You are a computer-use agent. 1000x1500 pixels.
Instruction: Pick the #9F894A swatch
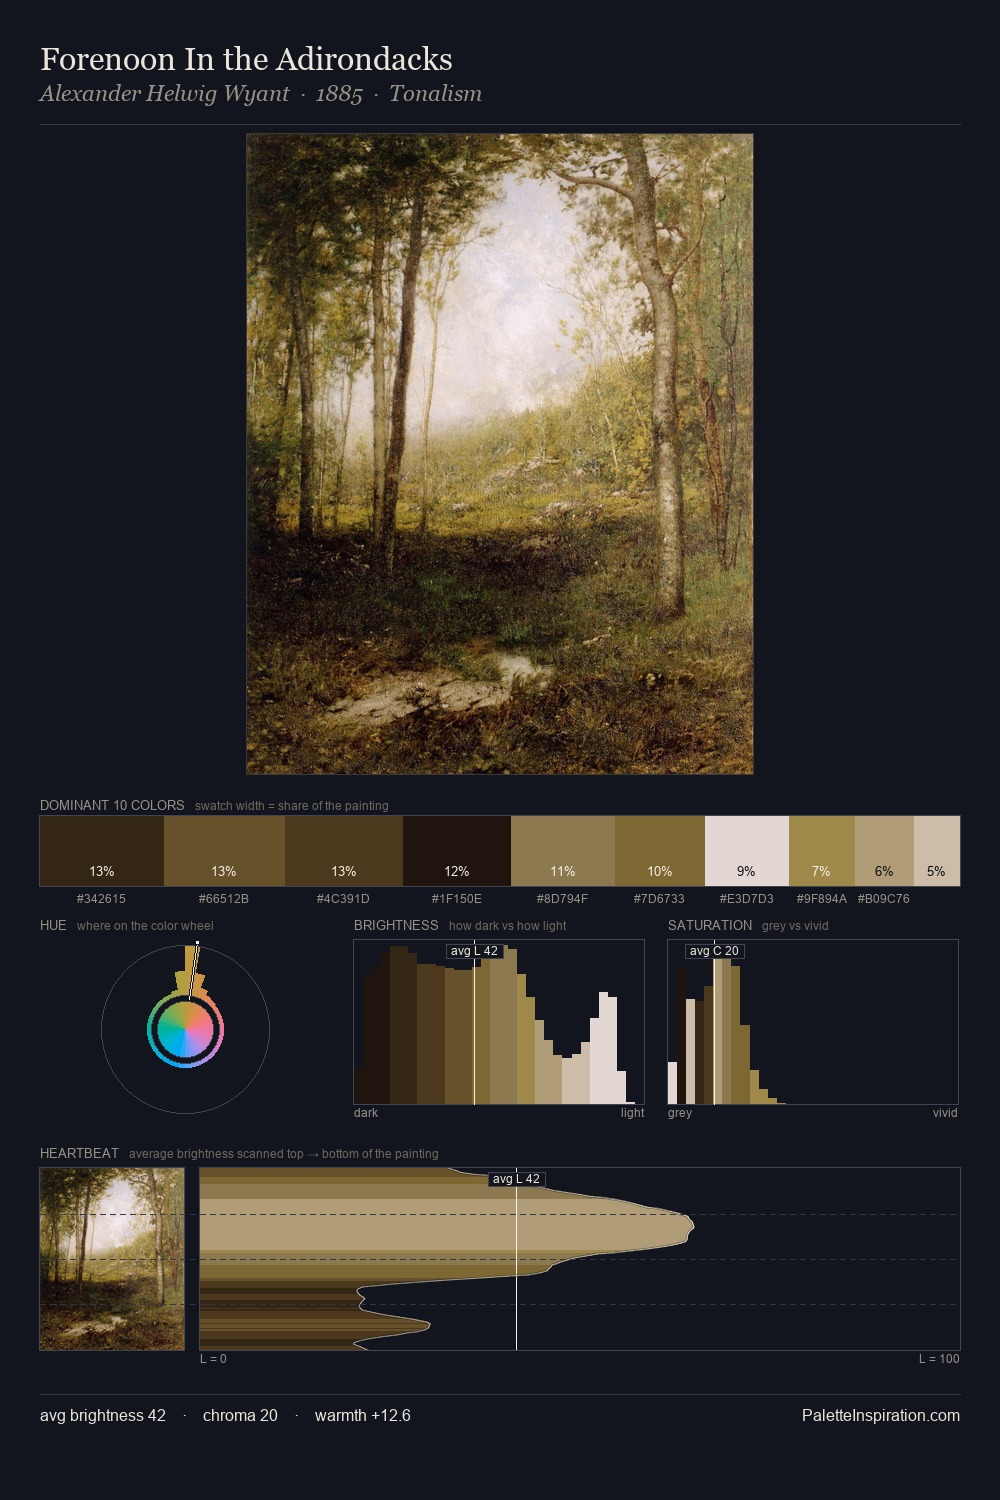(822, 851)
